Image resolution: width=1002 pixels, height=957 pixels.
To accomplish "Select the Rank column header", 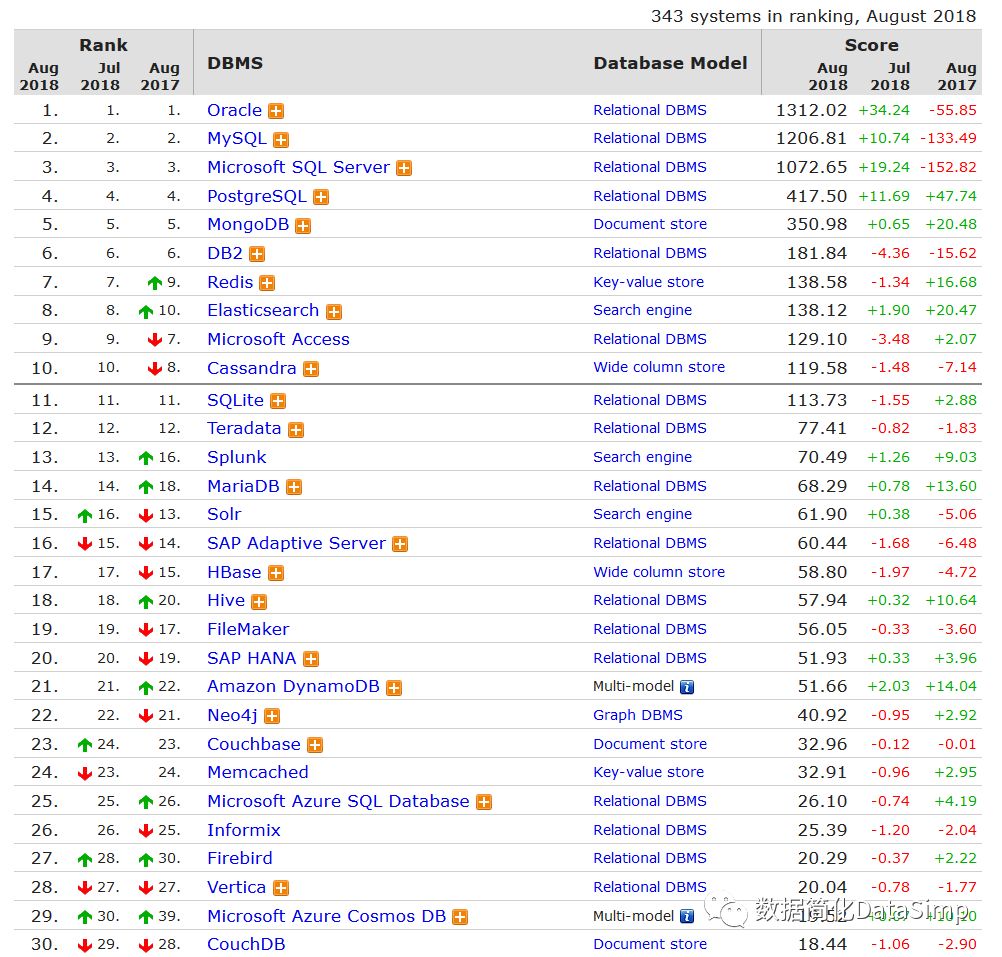I will point(104,45).
